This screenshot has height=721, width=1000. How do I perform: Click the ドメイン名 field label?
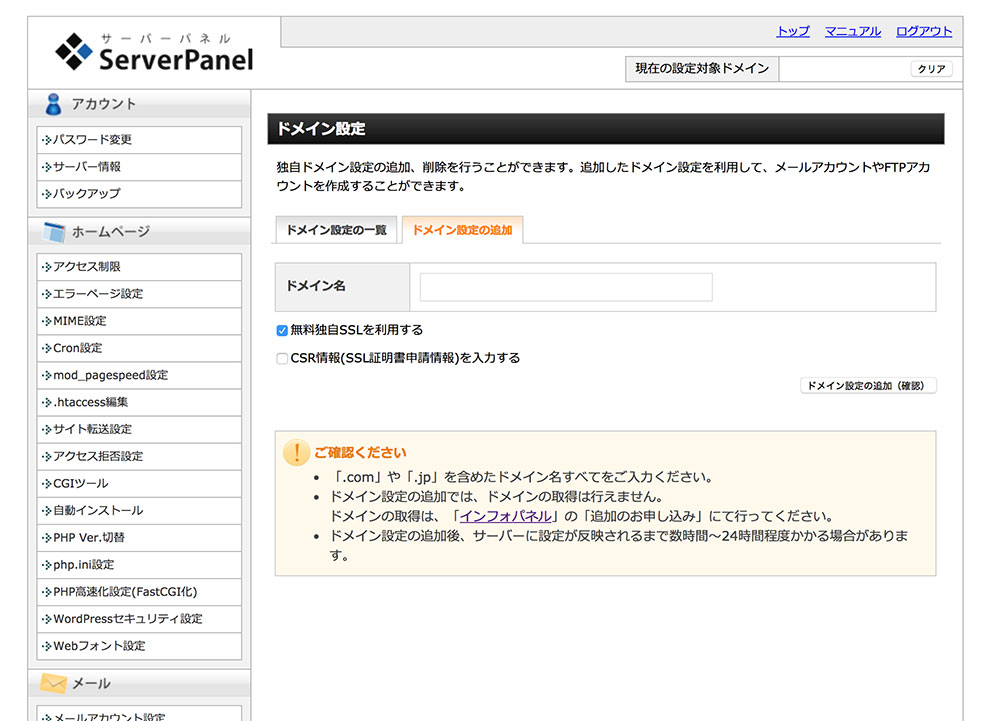click(x=316, y=286)
